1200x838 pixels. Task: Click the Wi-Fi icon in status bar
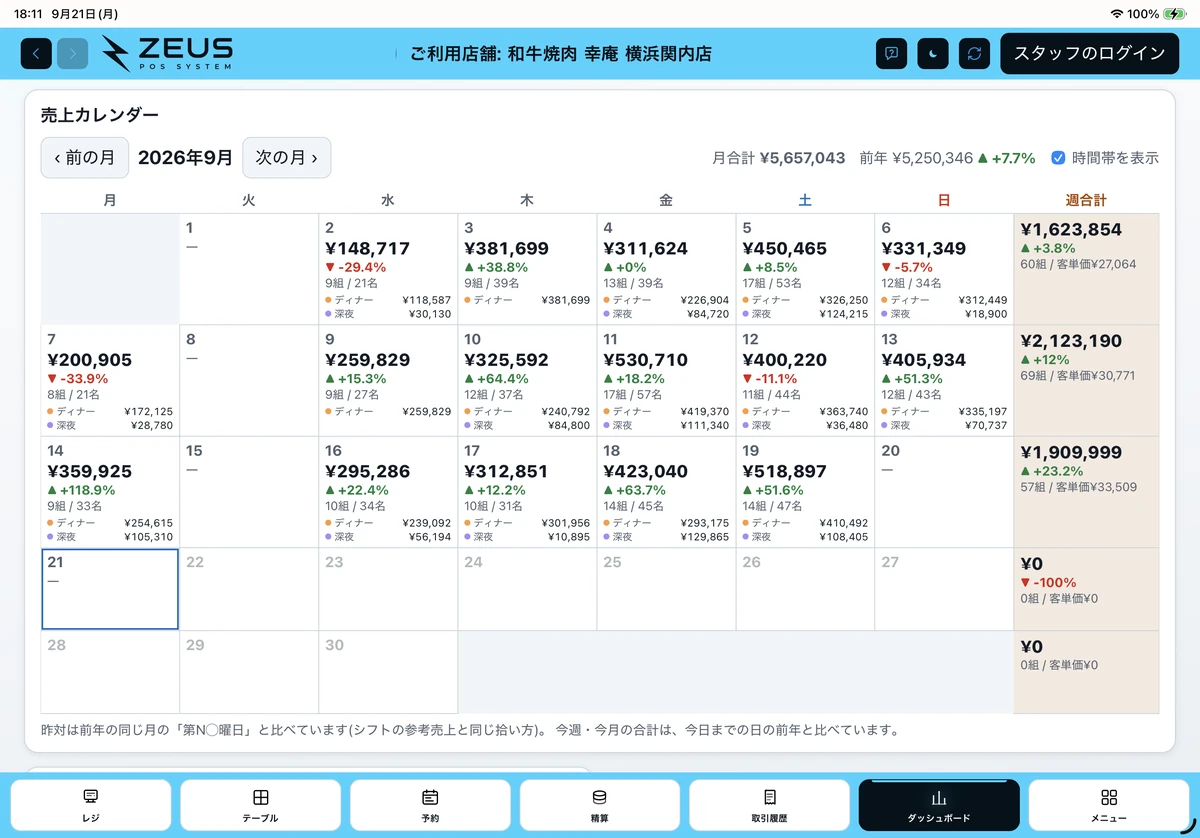pos(1116,14)
